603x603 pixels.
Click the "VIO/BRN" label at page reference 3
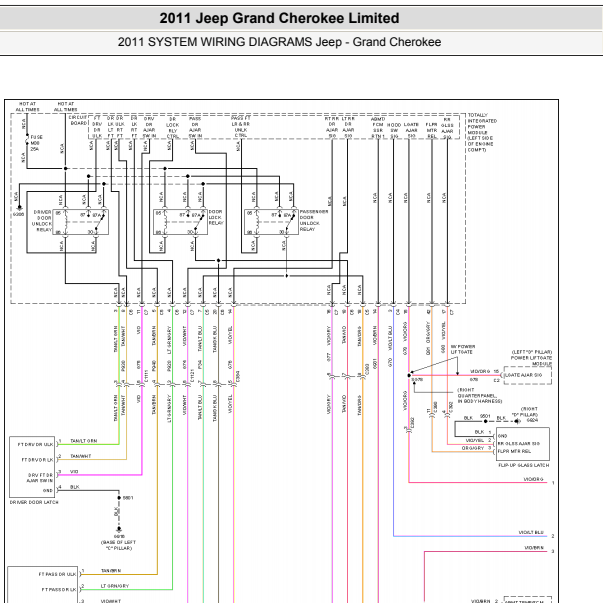[534, 548]
